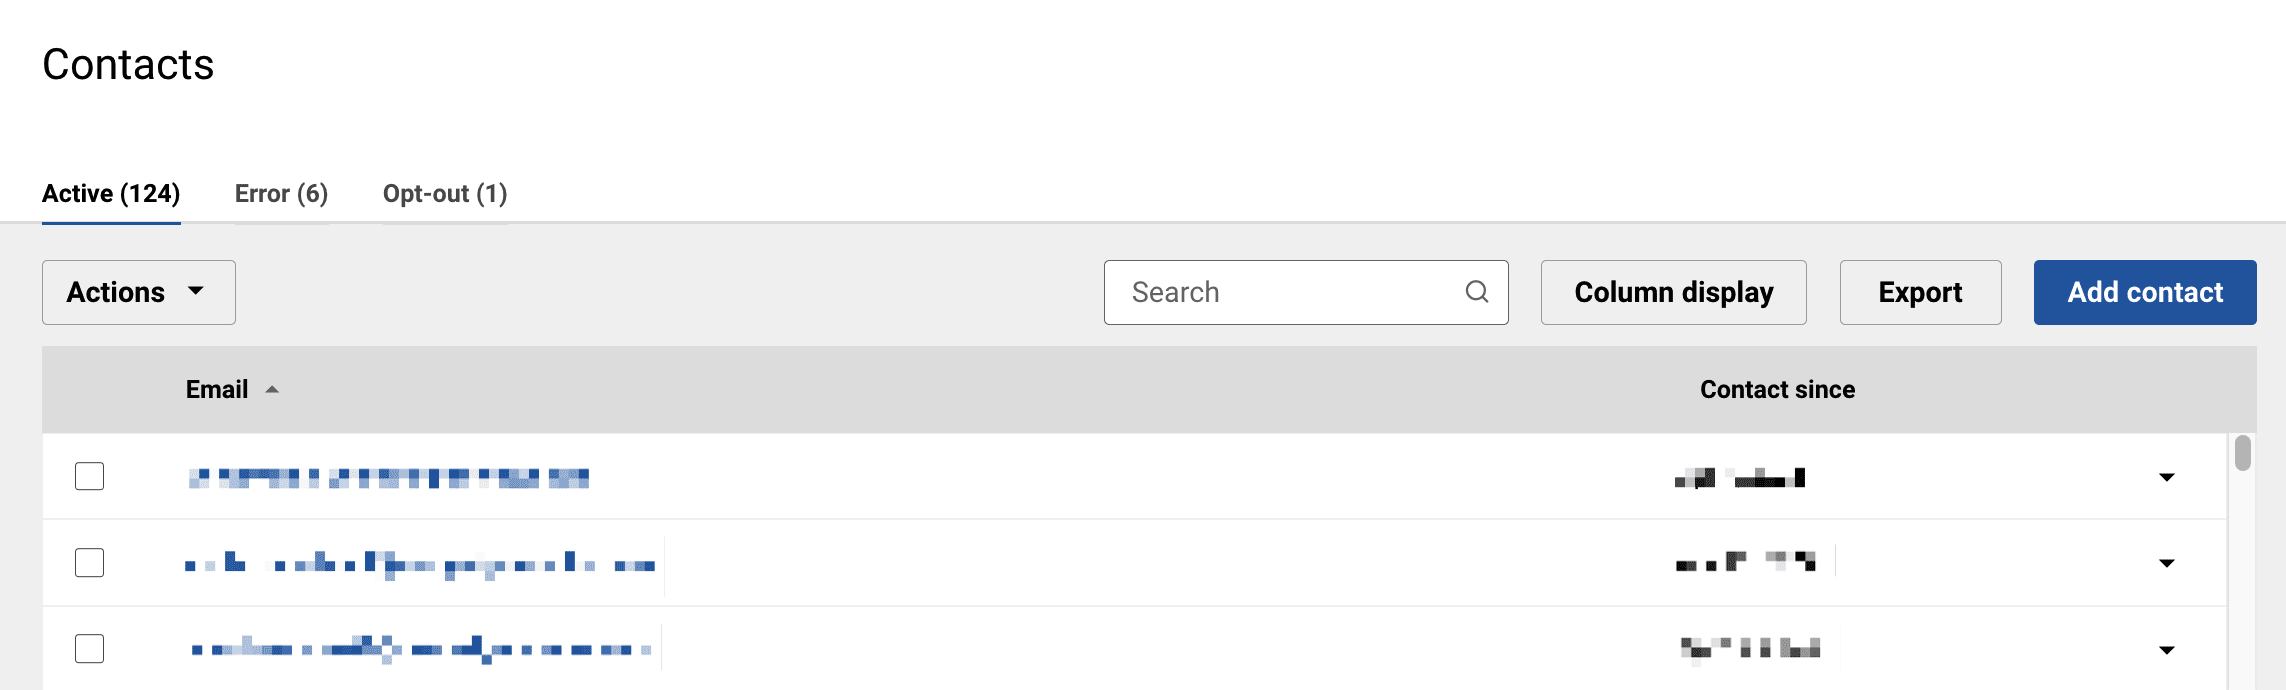Open the first contact's email link
This screenshot has width=2286, height=690.
pos(388,478)
